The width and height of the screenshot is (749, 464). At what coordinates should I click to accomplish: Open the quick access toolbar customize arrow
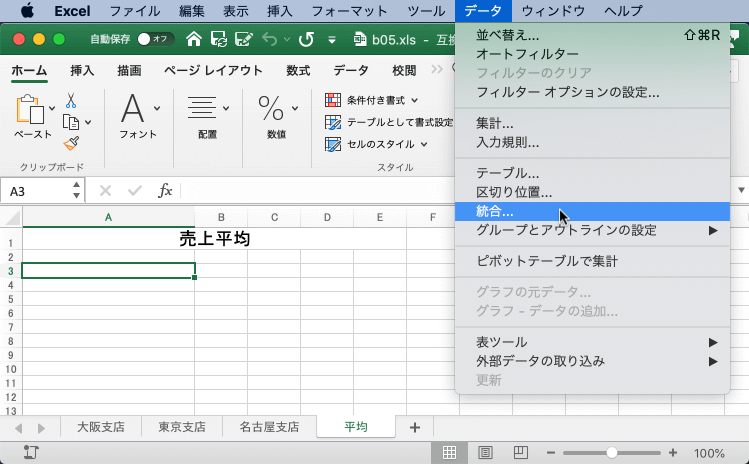point(332,40)
